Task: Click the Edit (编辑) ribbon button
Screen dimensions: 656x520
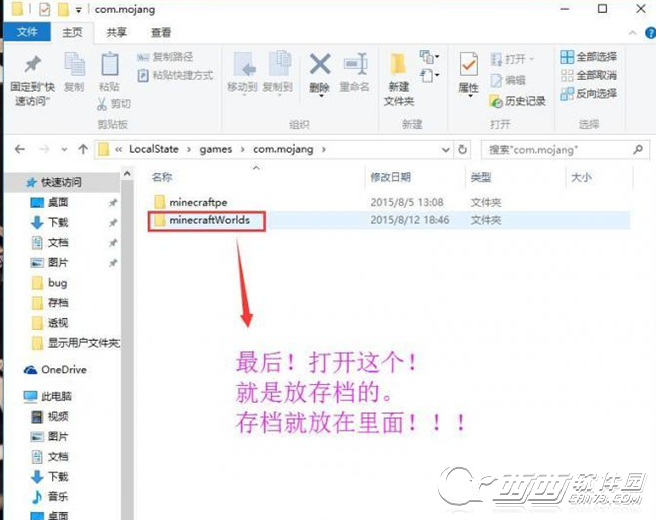Action: pyautogui.click(x=508, y=80)
